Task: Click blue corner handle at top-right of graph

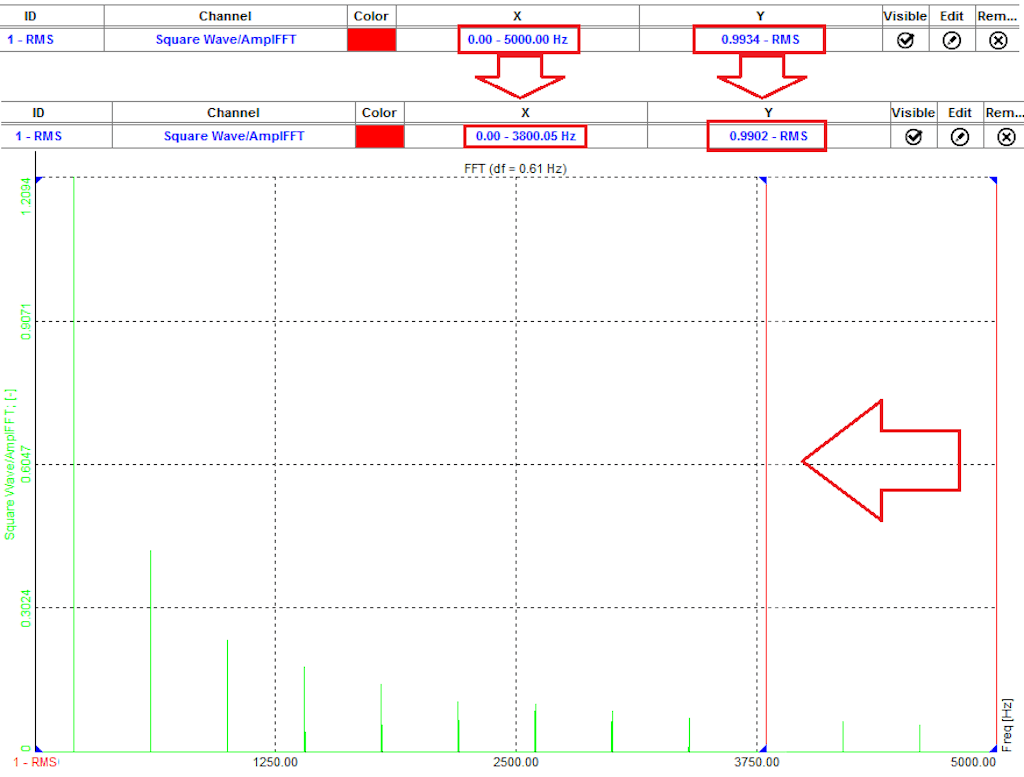Action: pyautogui.click(x=993, y=180)
